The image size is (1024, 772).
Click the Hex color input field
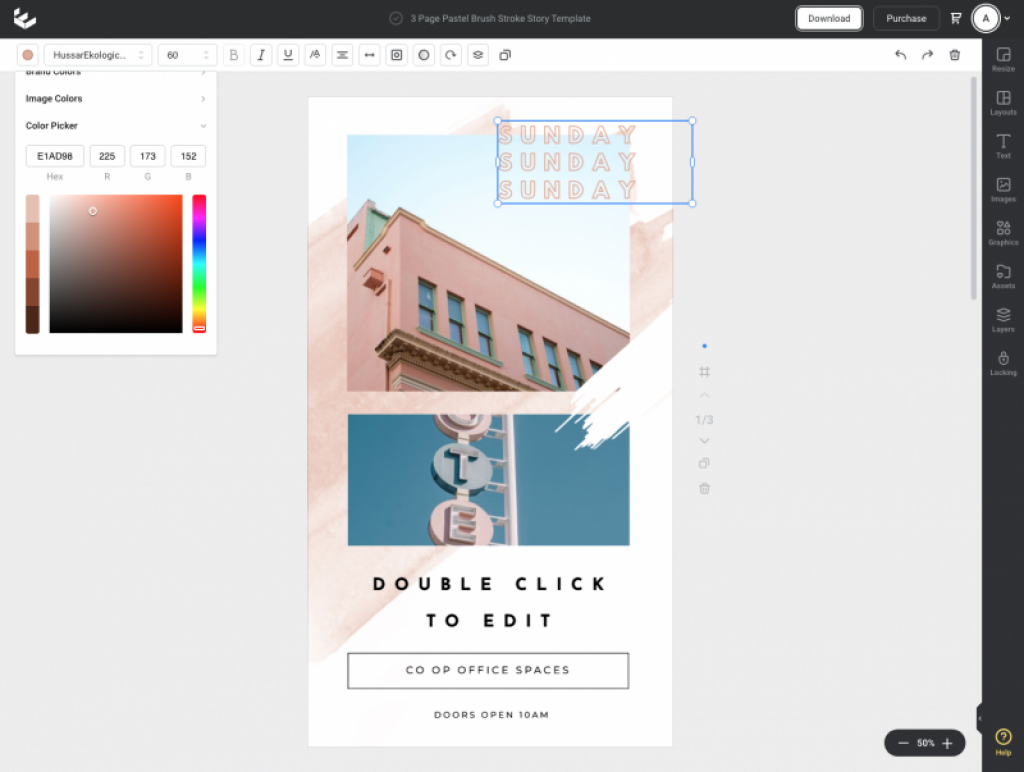click(x=55, y=156)
